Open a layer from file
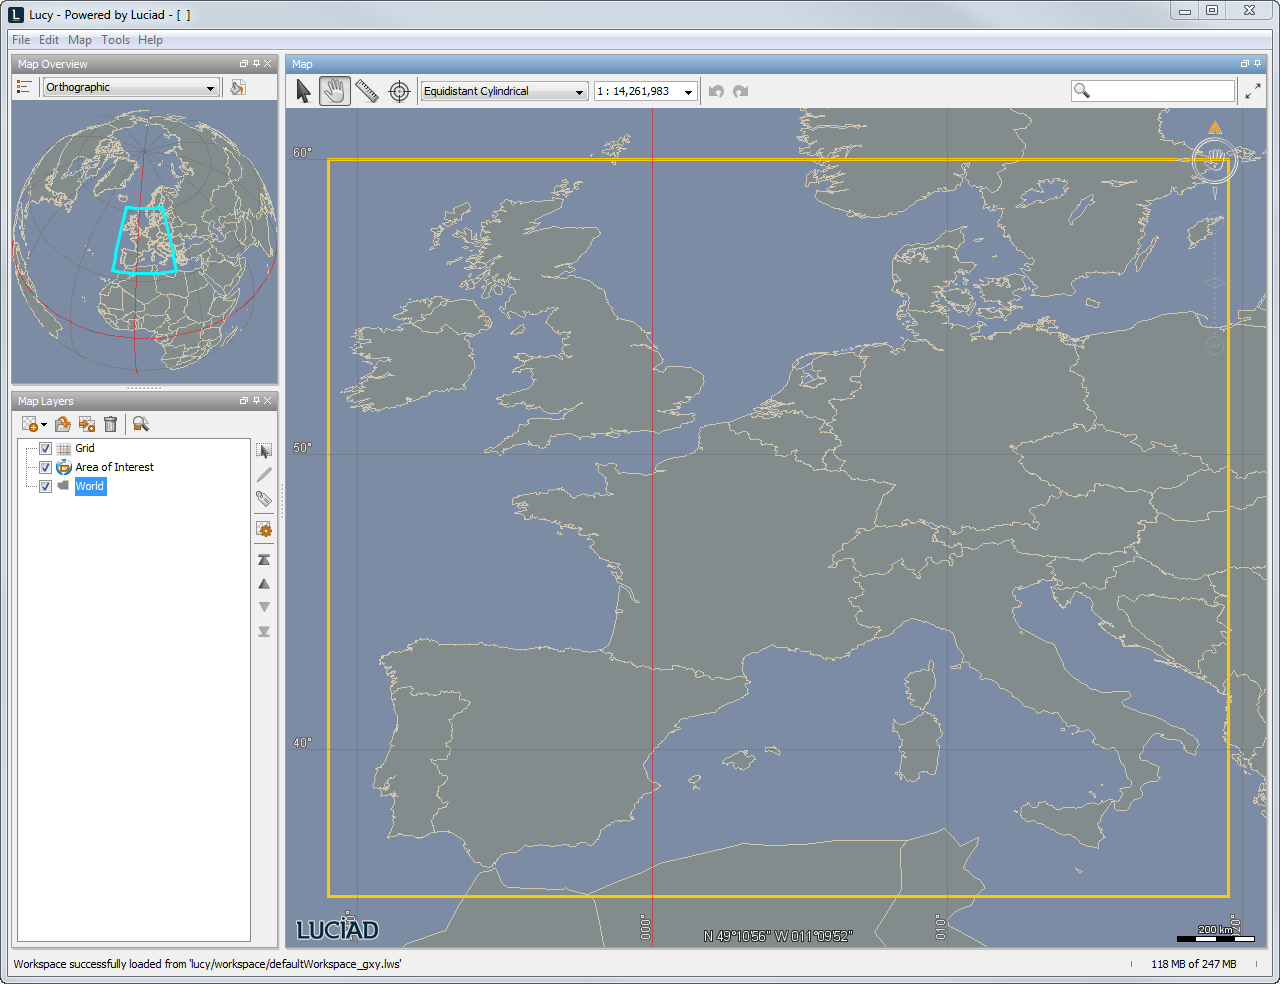The image size is (1280, 984). (x=63, y=424)
